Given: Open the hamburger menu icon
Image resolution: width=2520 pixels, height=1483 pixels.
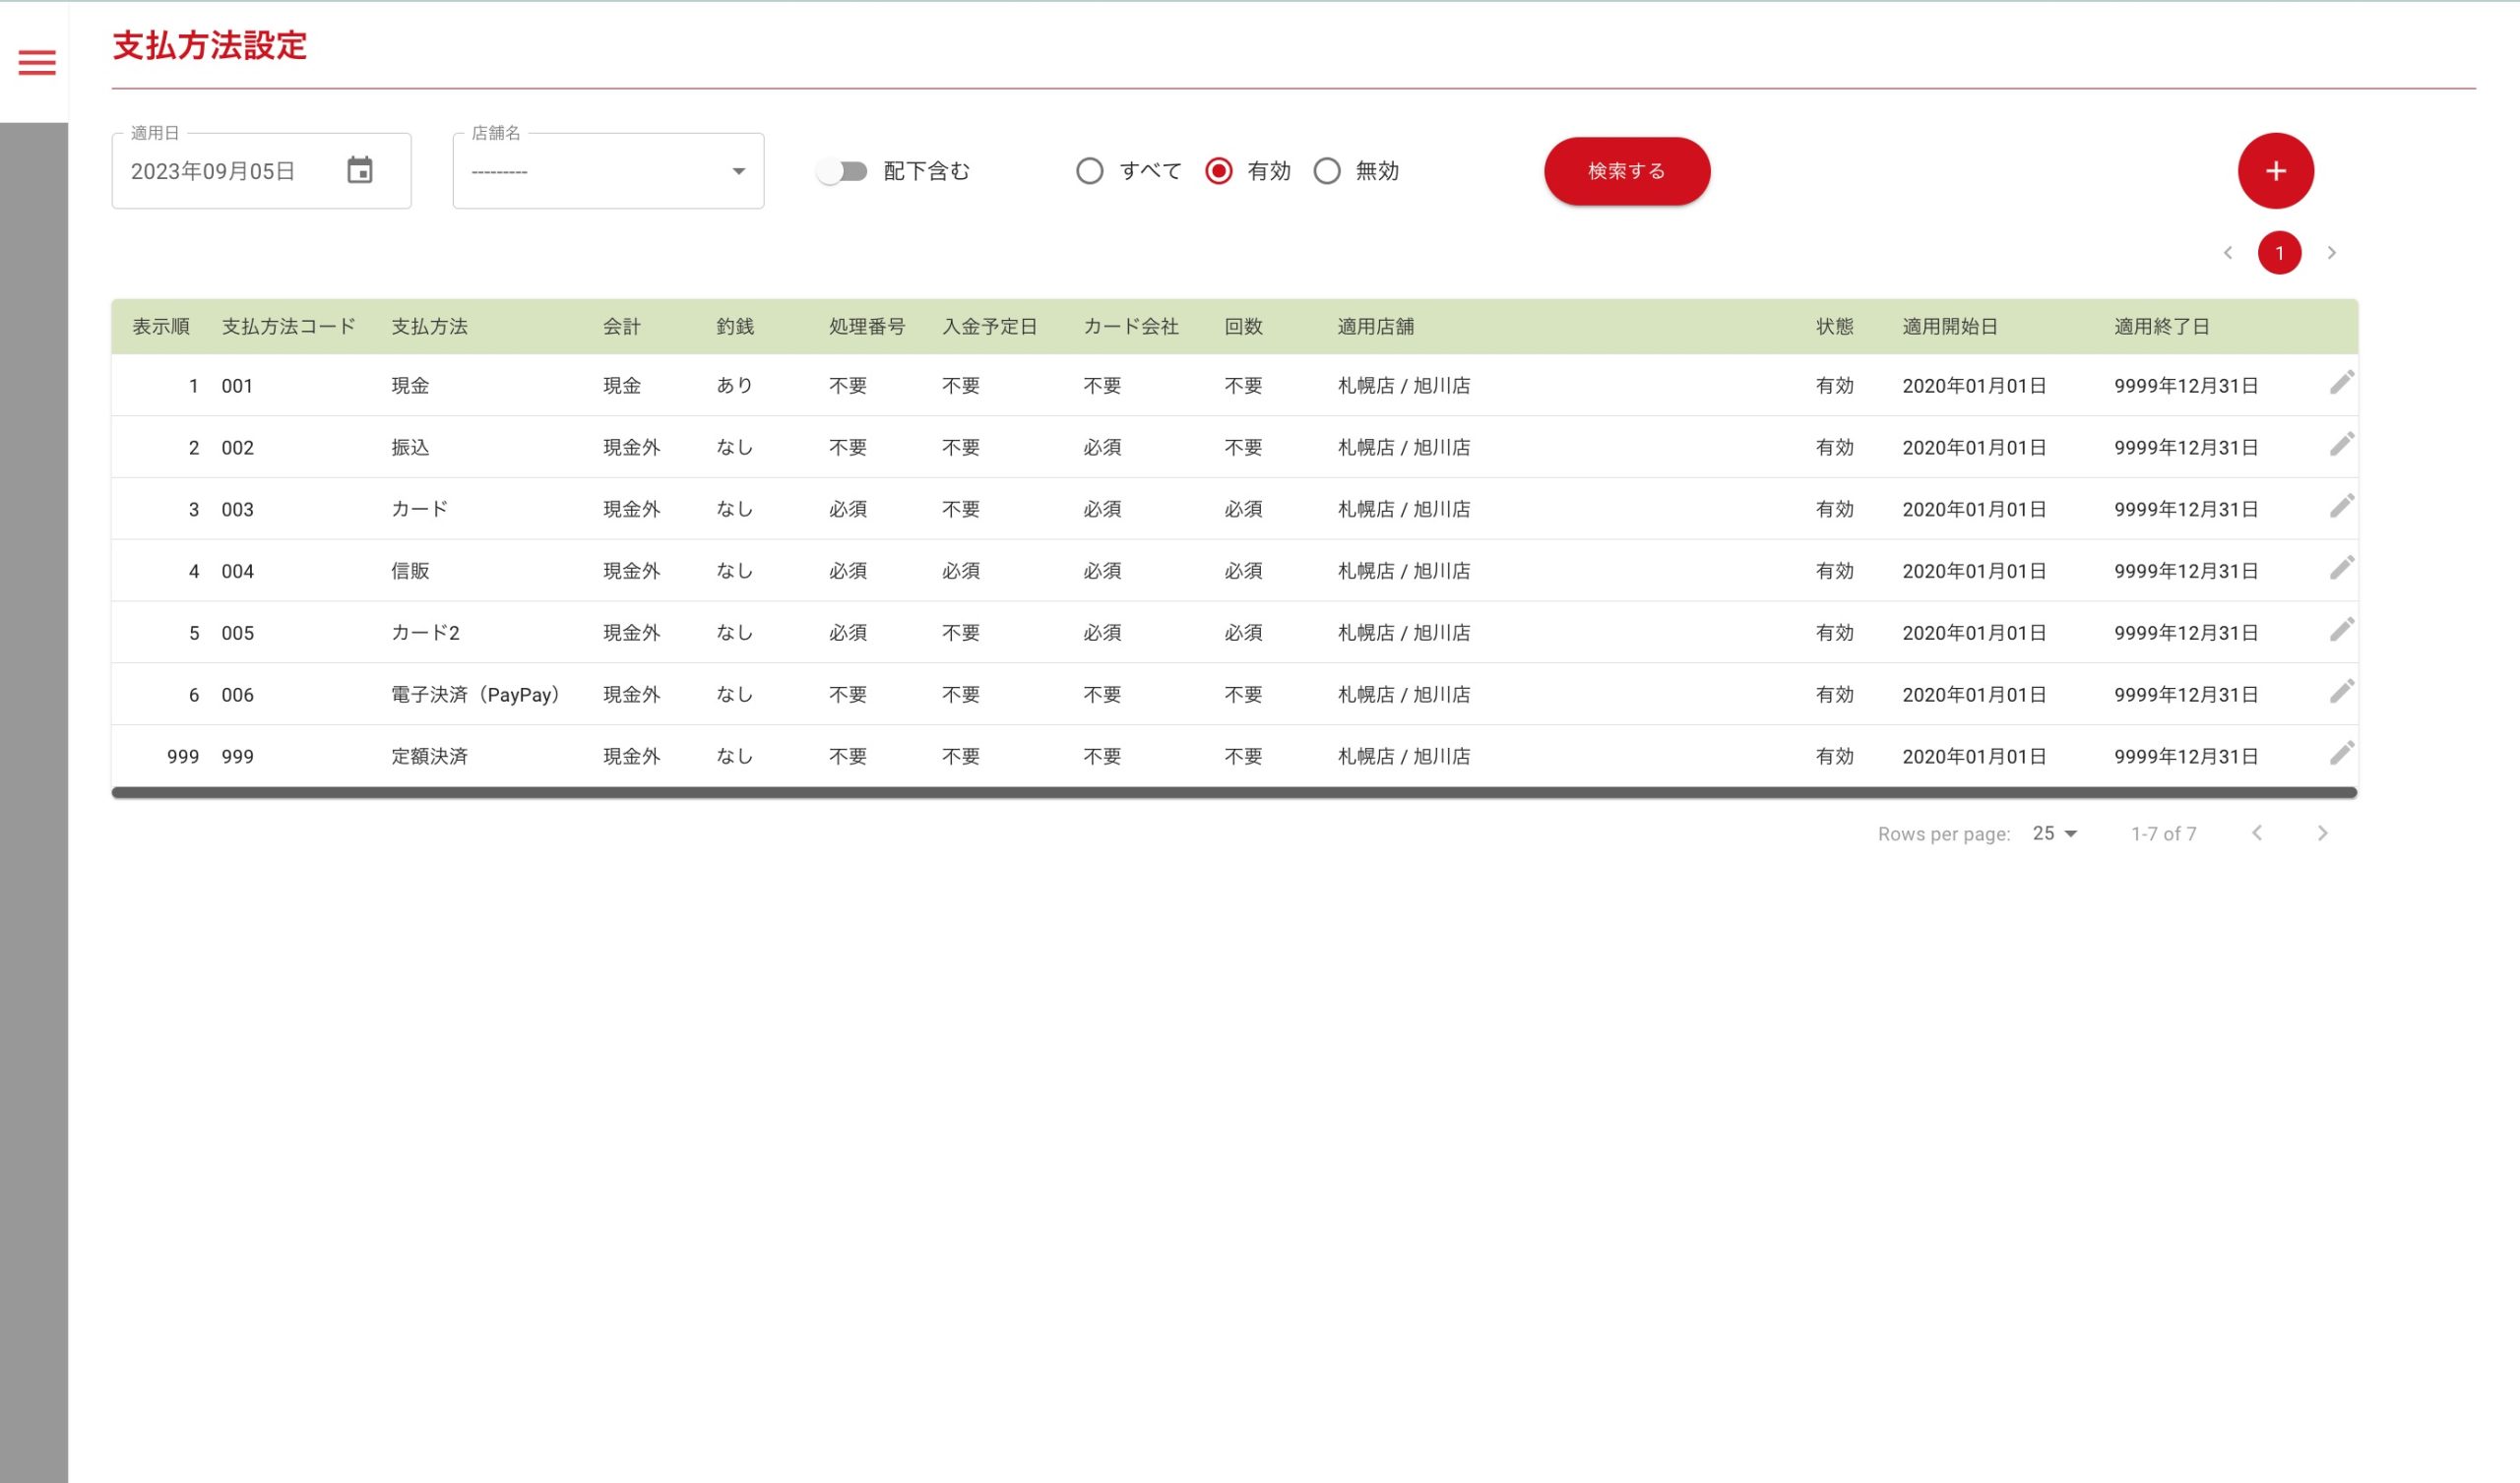Looking at the screenshot, I should pyautogui.click(x=37, y=63).
